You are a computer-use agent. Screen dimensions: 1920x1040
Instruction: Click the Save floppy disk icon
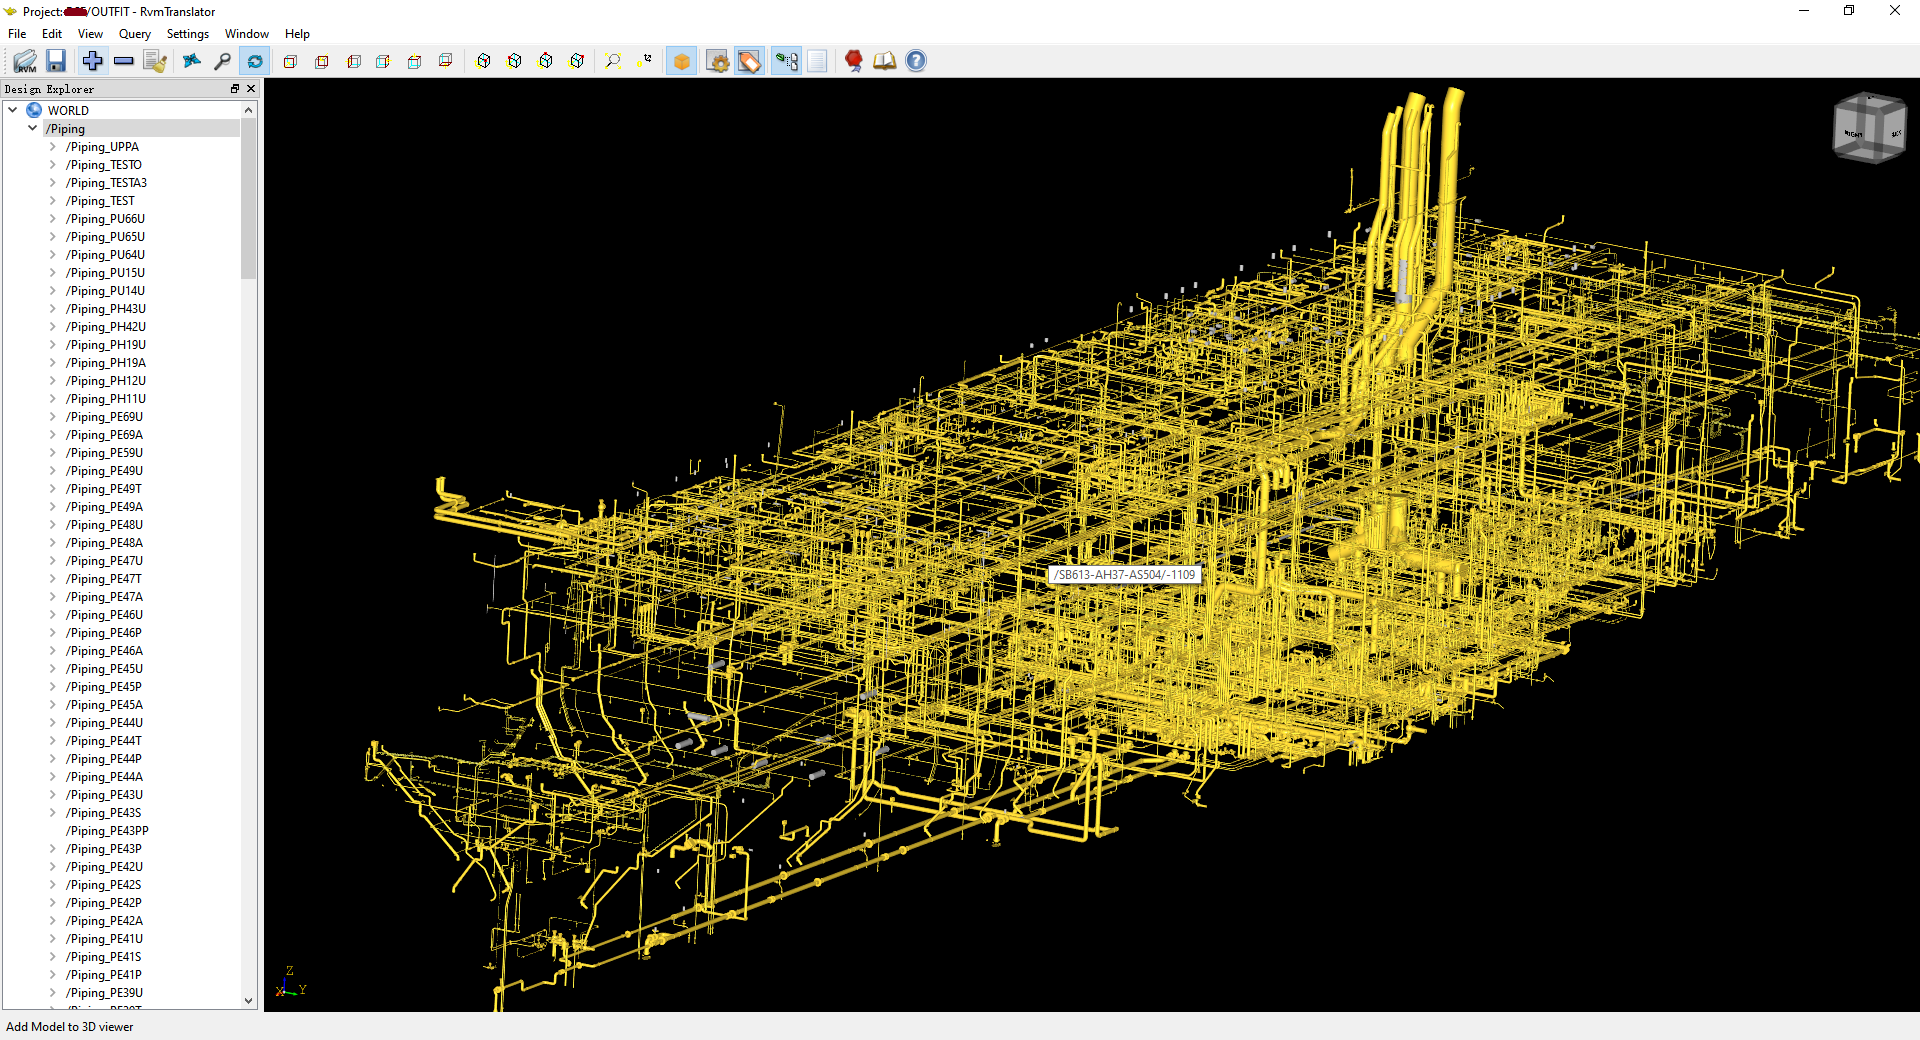click(x=56, y=61)
